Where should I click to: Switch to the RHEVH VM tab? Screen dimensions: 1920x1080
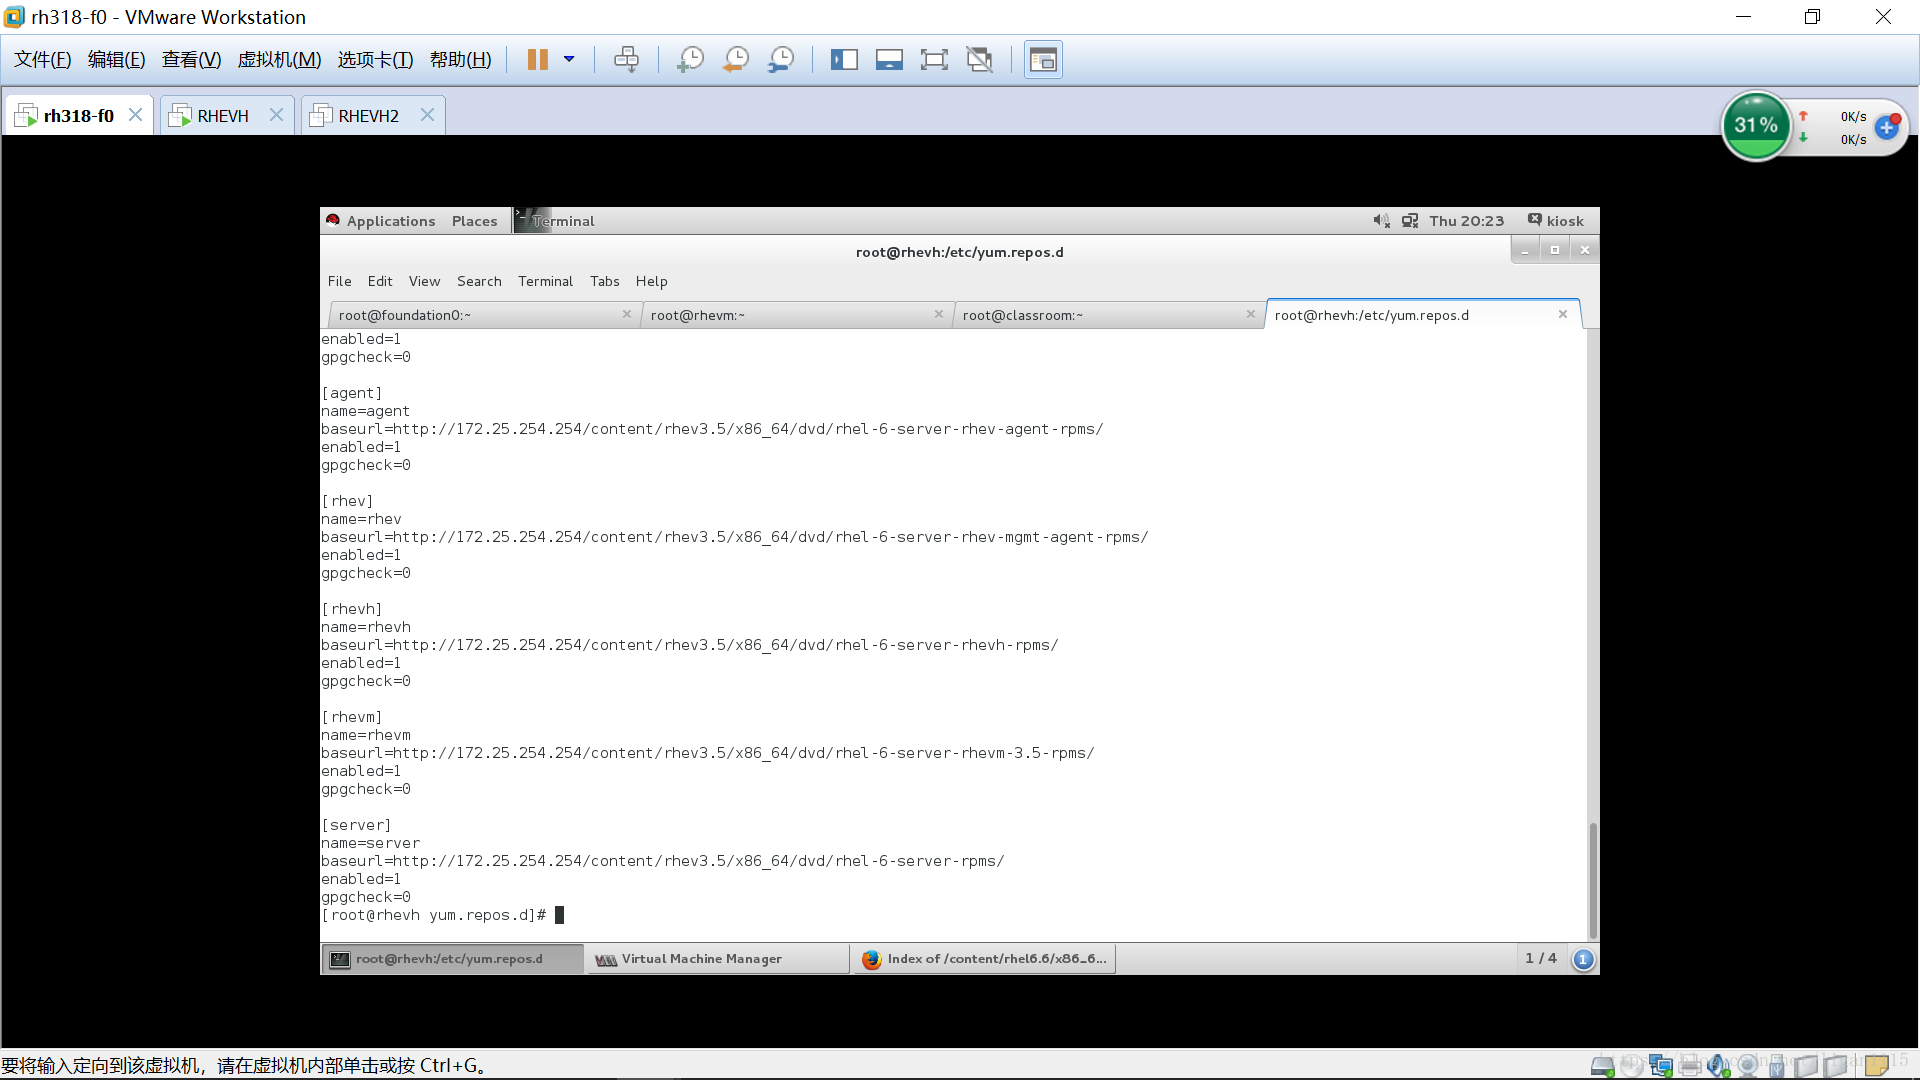(x=223, y=116)
